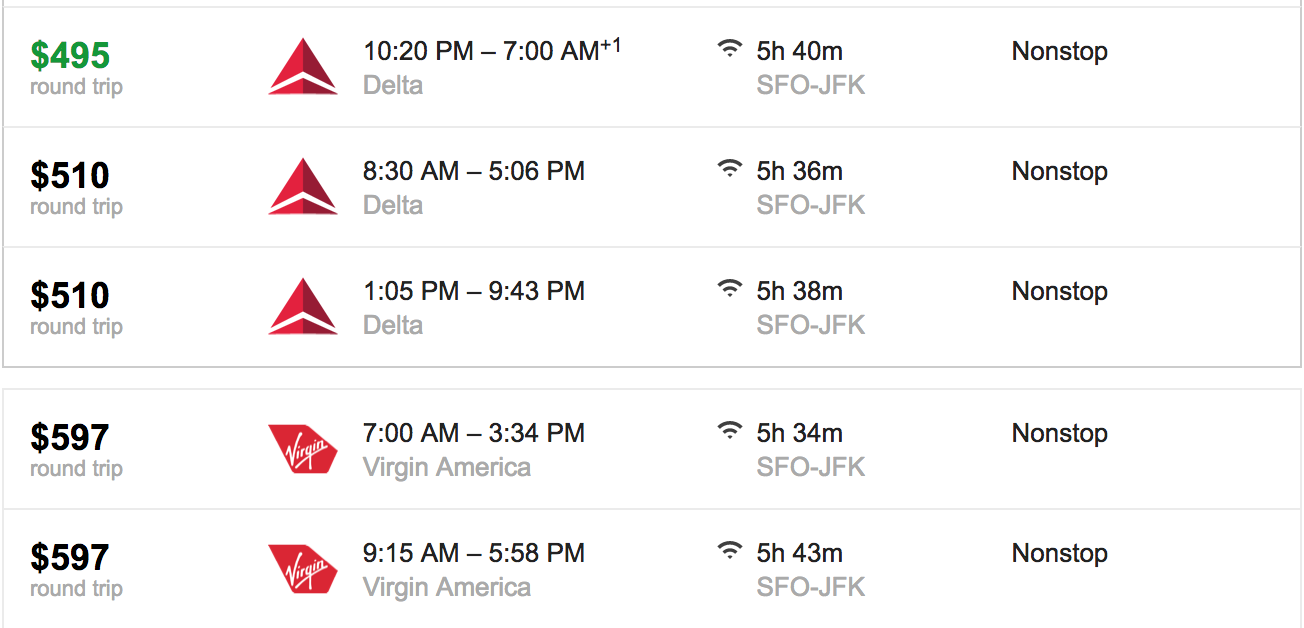Viewport: 1304px width, 628px height.
Task: Click the Wi-Fi icon next to 5h 43m
Action: tap(731, 550)
